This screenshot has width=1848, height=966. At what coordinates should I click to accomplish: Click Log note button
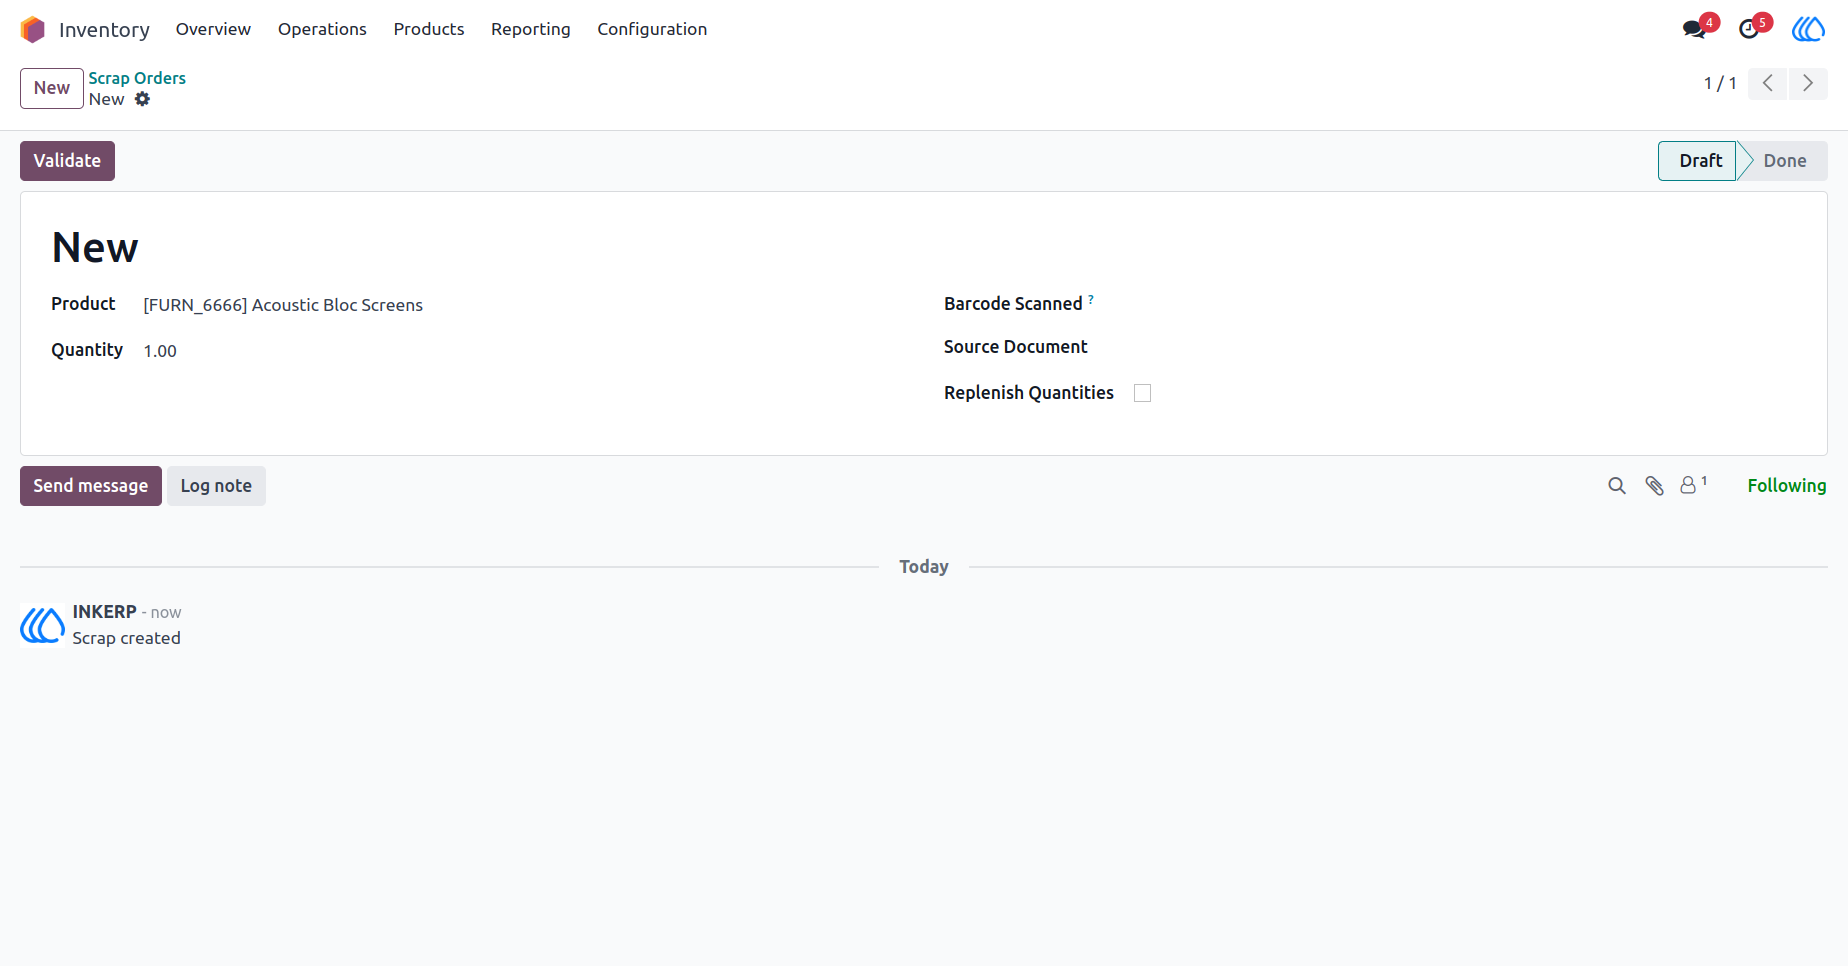coord(216,486)
